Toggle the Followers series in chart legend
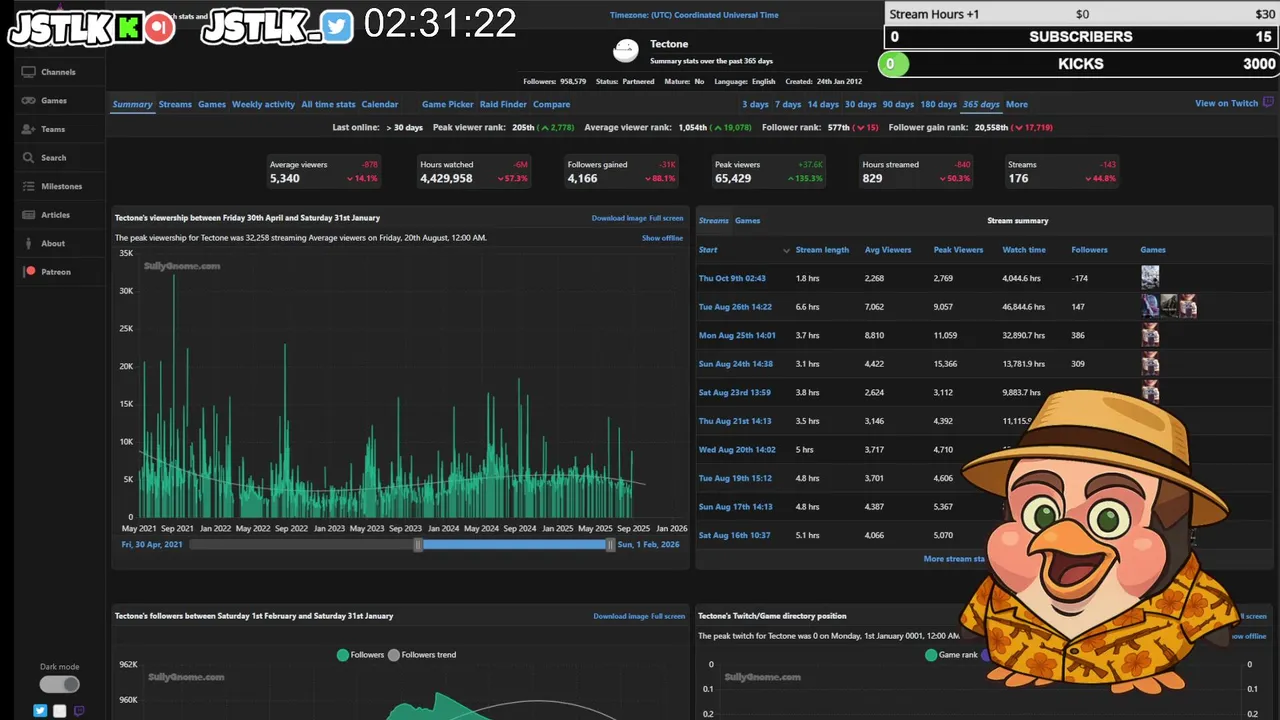The height and width of the screenshot is (720, 1280). [360, 655]
